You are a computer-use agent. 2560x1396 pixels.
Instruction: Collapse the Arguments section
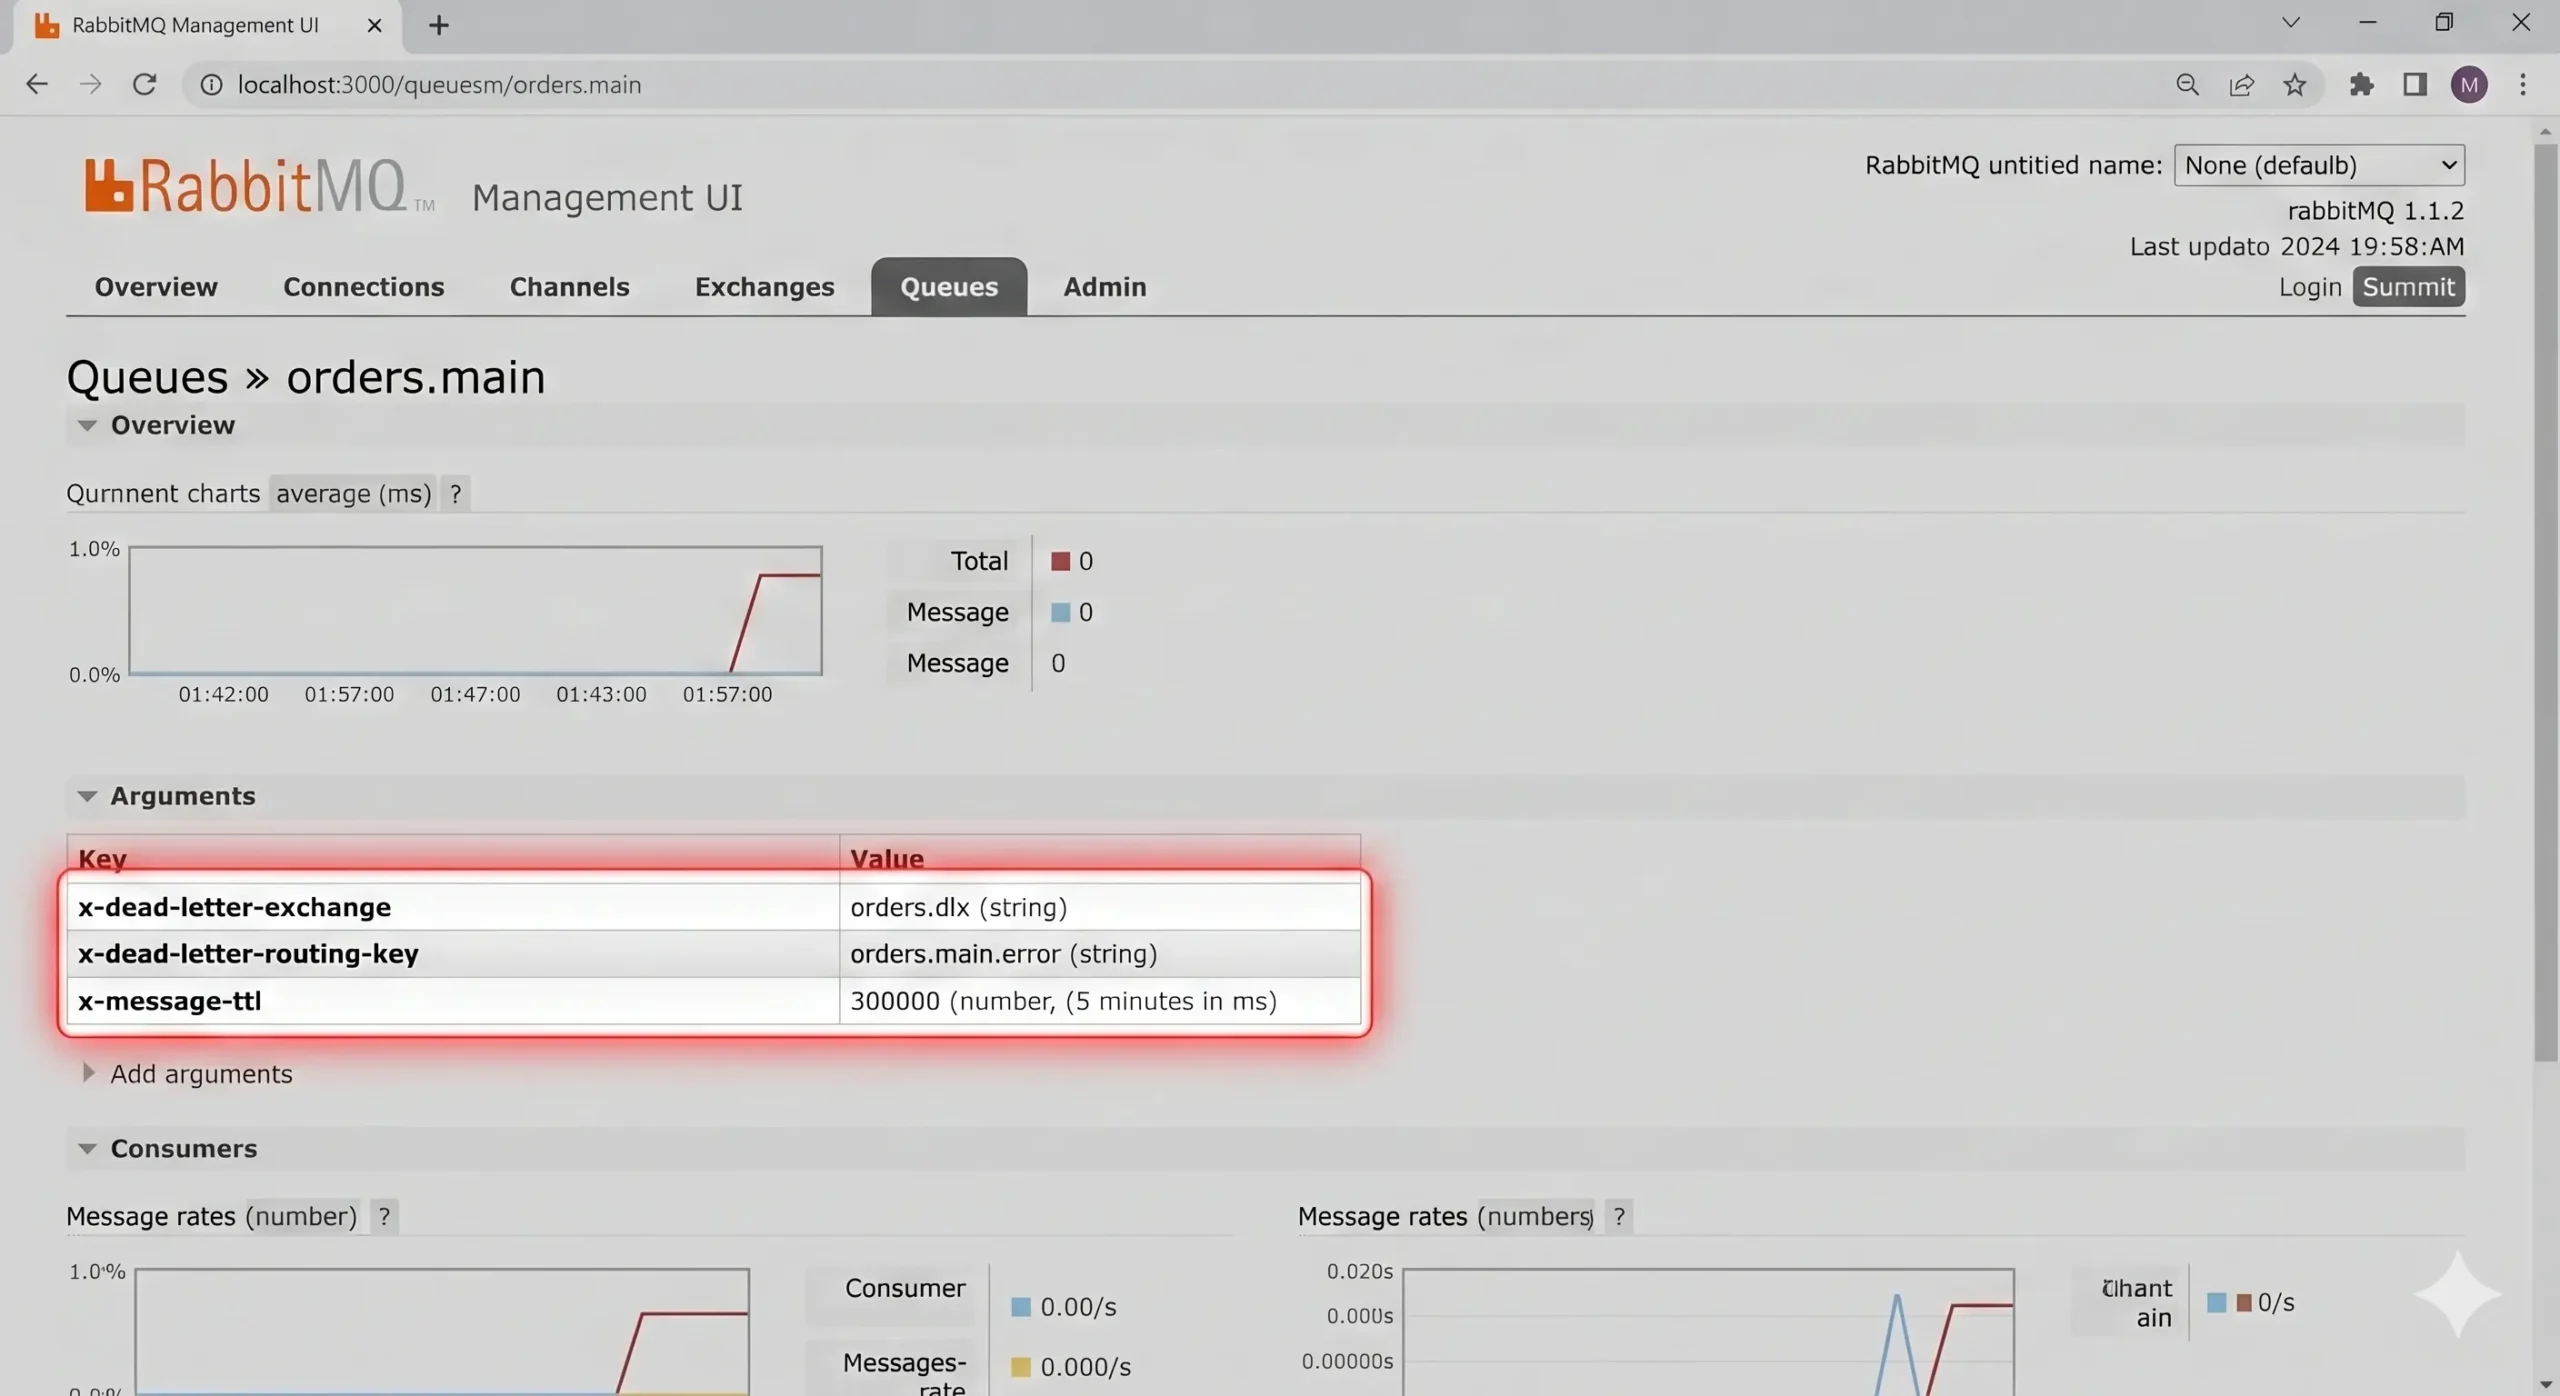[165, 796]
